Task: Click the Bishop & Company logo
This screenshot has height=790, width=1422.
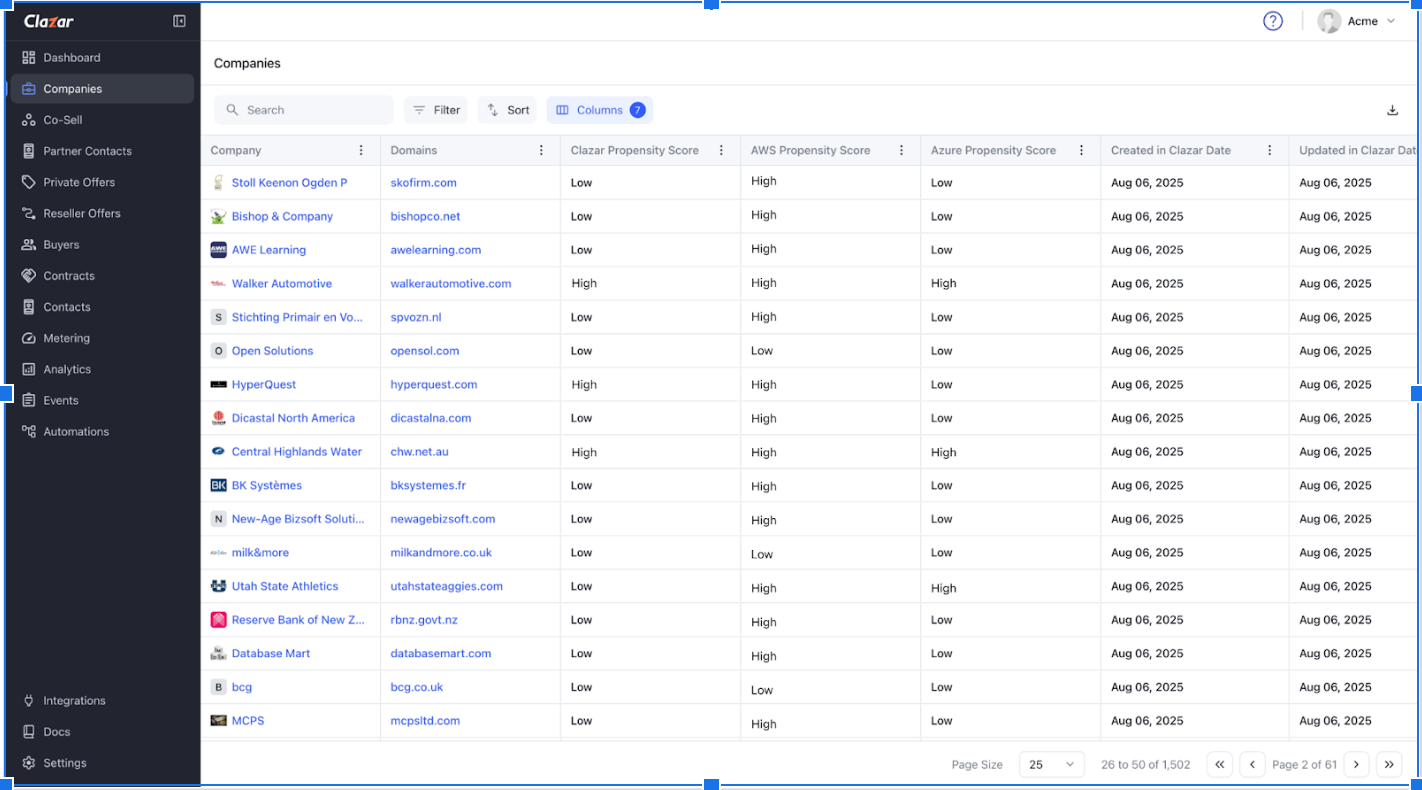Action: tap(218, 216)
